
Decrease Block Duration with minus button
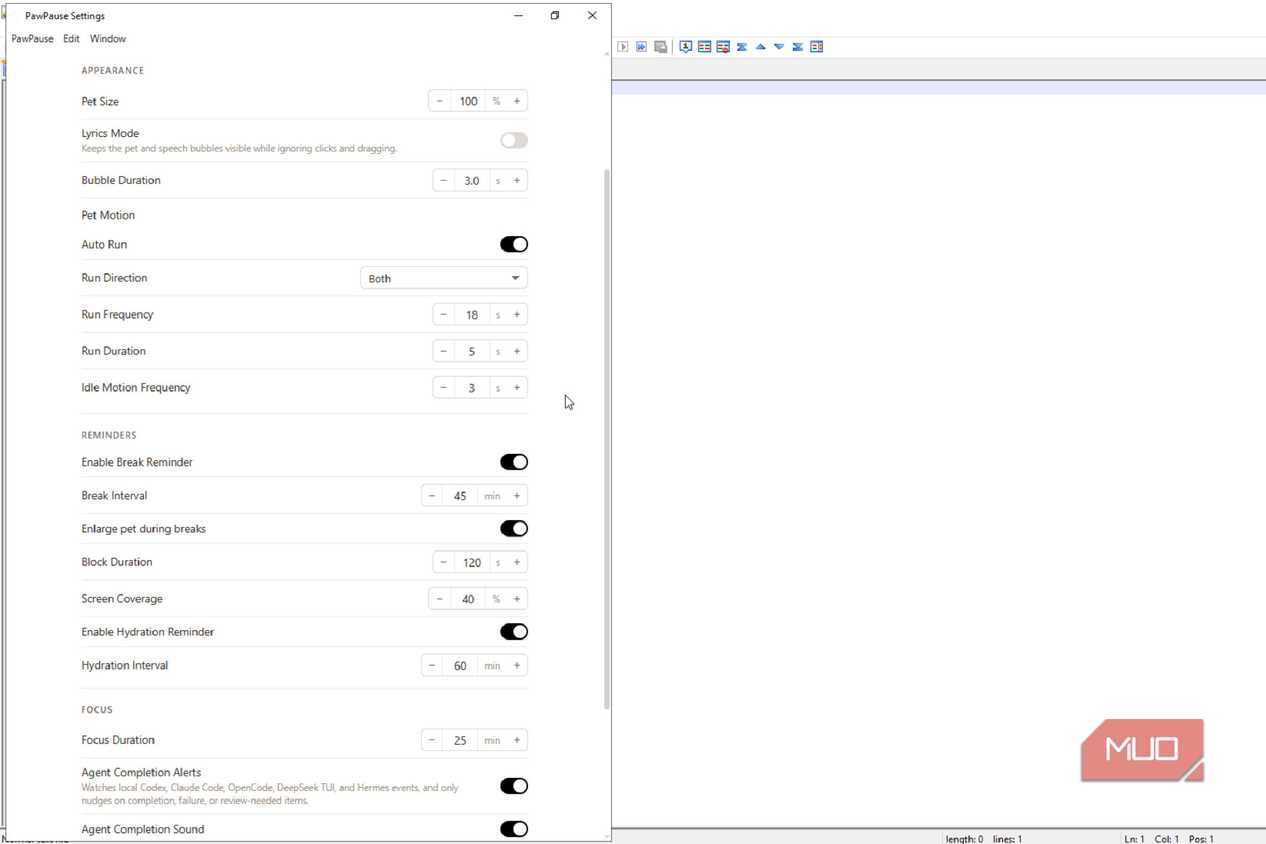[444, 562]
